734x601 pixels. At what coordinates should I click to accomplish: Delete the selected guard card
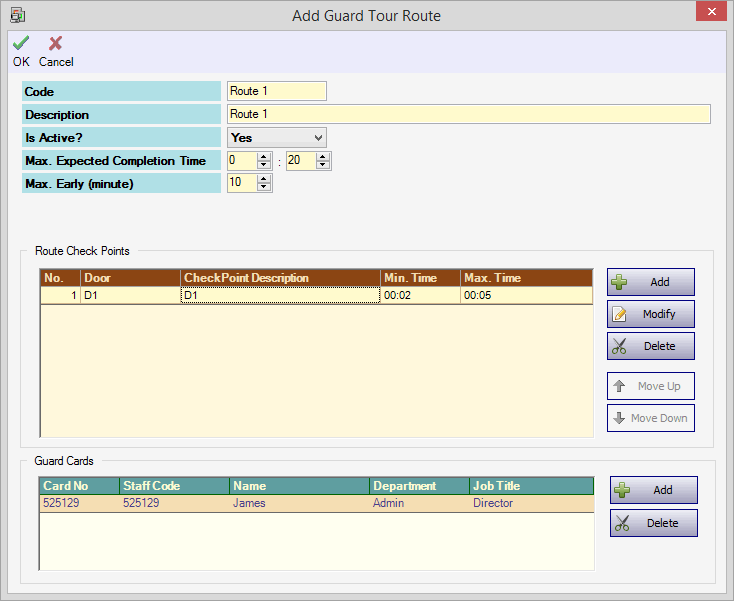653,523
